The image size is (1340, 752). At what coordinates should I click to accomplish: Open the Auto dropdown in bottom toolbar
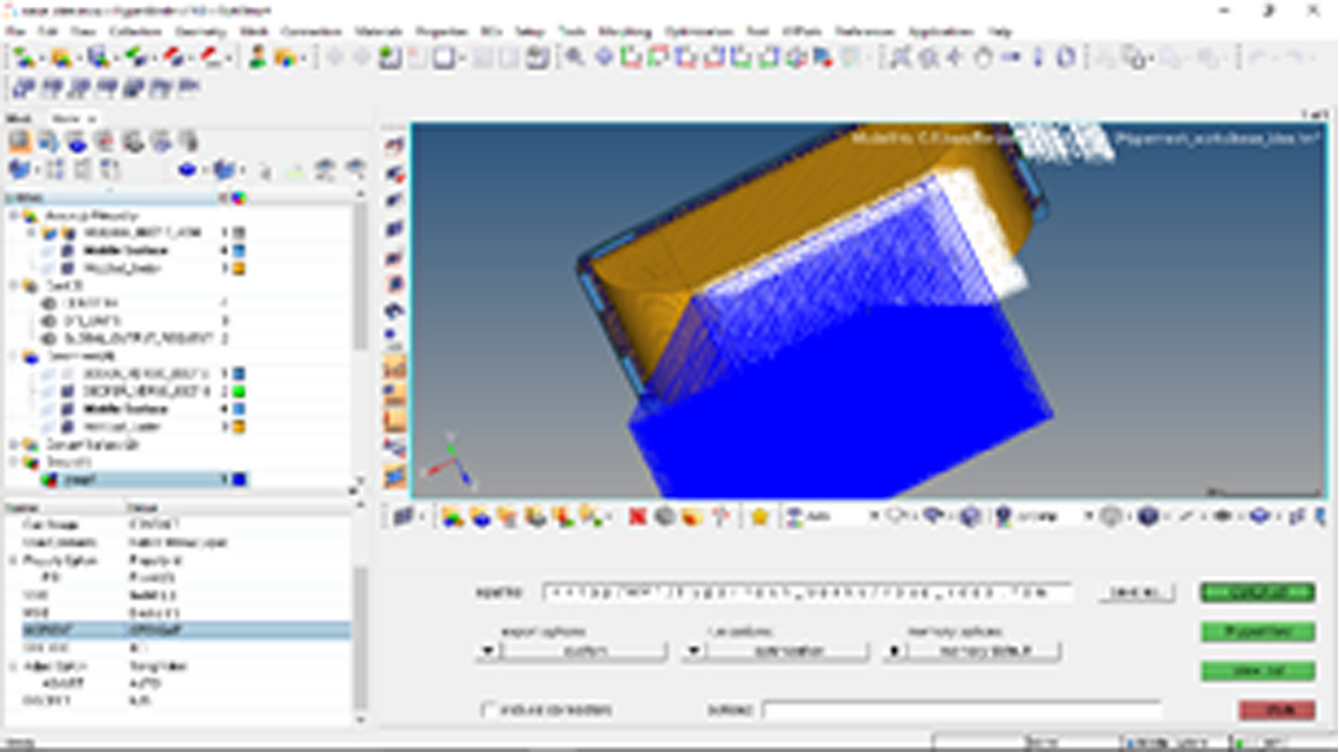point(873,517)
